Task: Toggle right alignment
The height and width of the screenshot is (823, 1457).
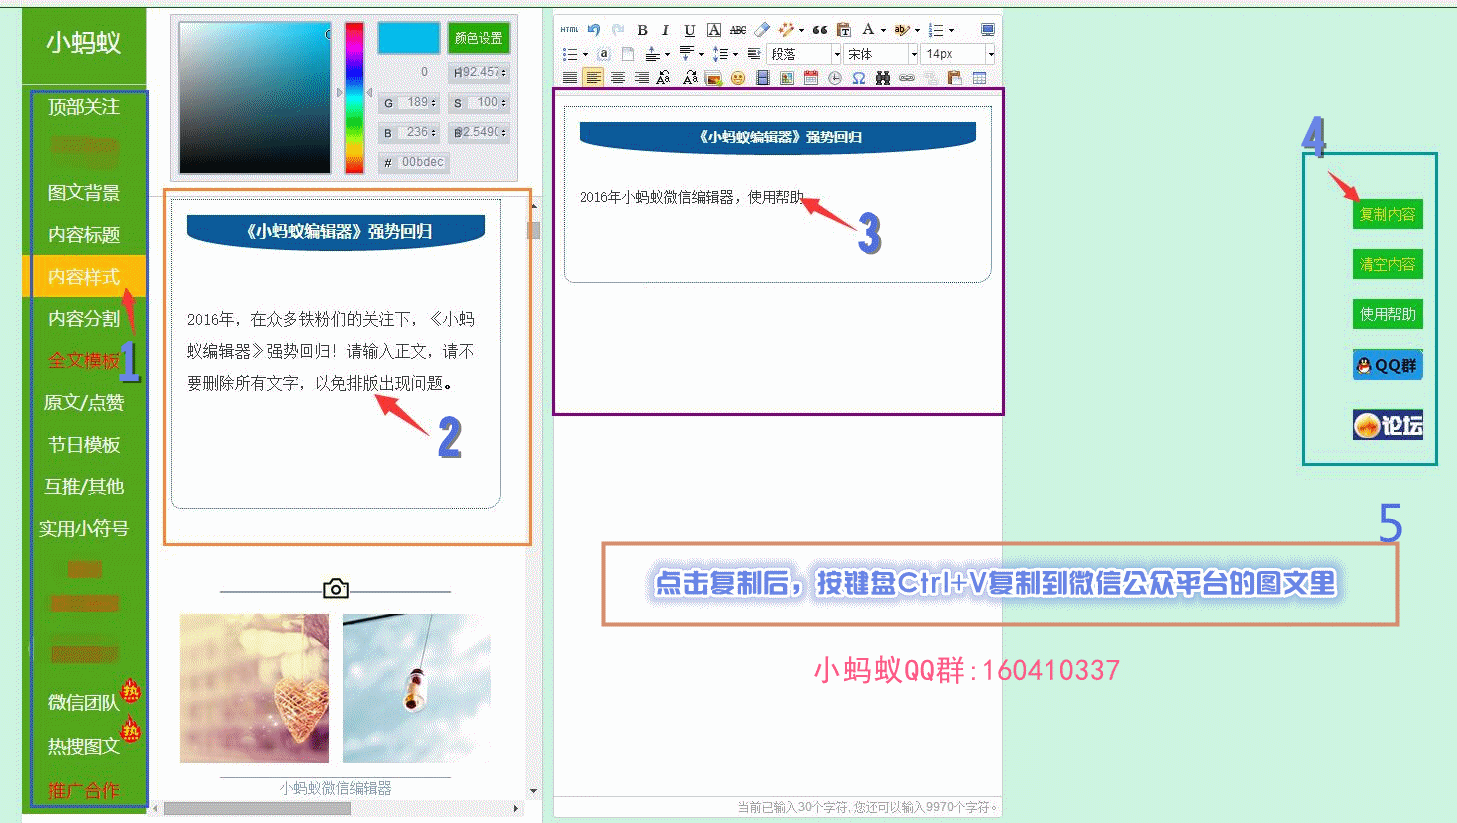Action: [x=642, y=78]
